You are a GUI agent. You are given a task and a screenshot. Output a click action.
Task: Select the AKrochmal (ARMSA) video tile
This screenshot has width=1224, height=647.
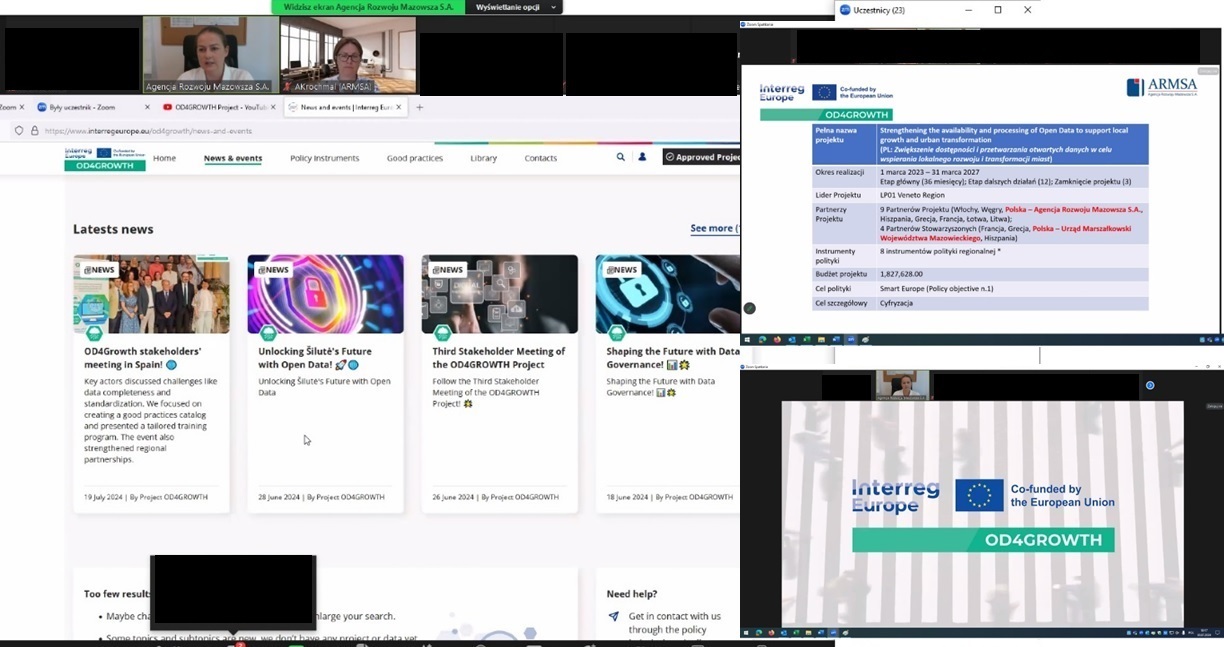(348, 55)
